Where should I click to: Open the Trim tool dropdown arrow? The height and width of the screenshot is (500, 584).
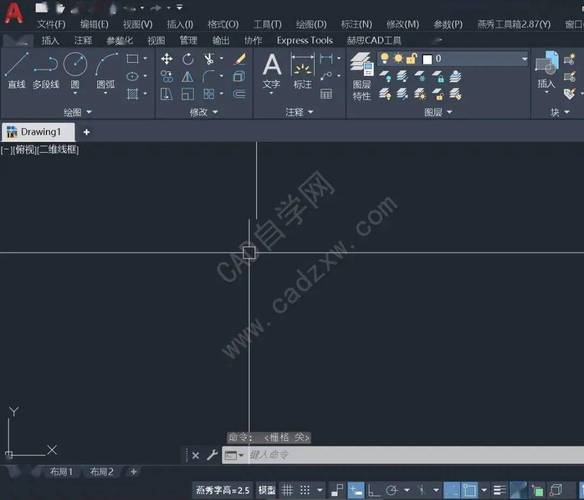tap(222, 58)
